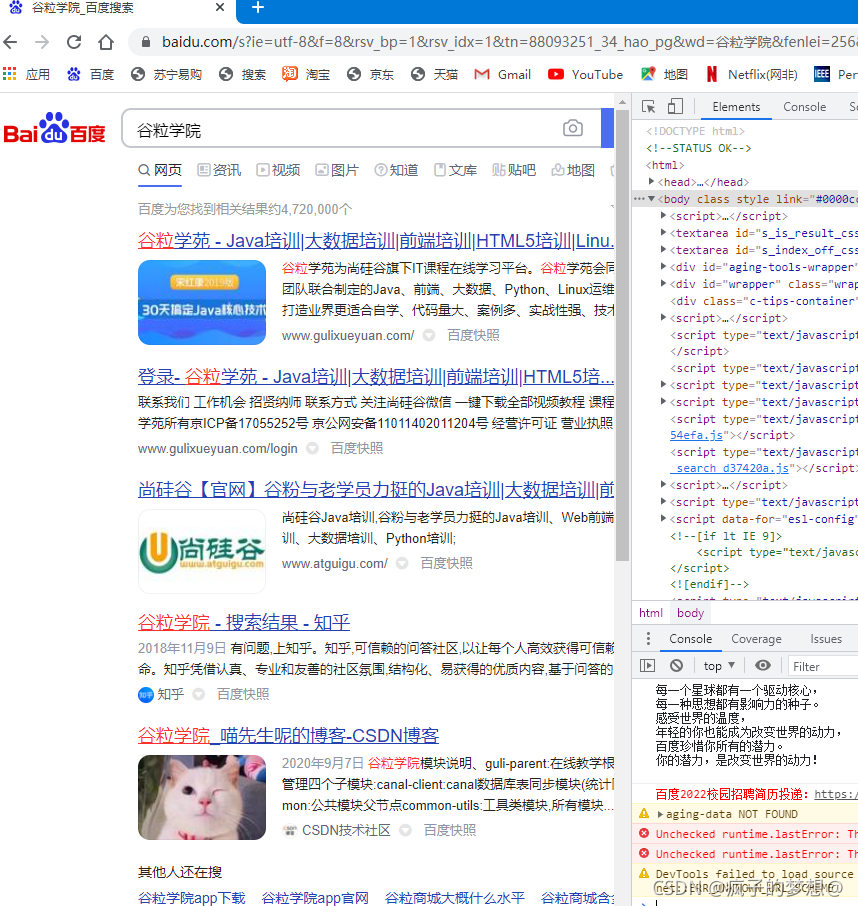Click related search 谷粒学院app下载

tap(192, 897)
